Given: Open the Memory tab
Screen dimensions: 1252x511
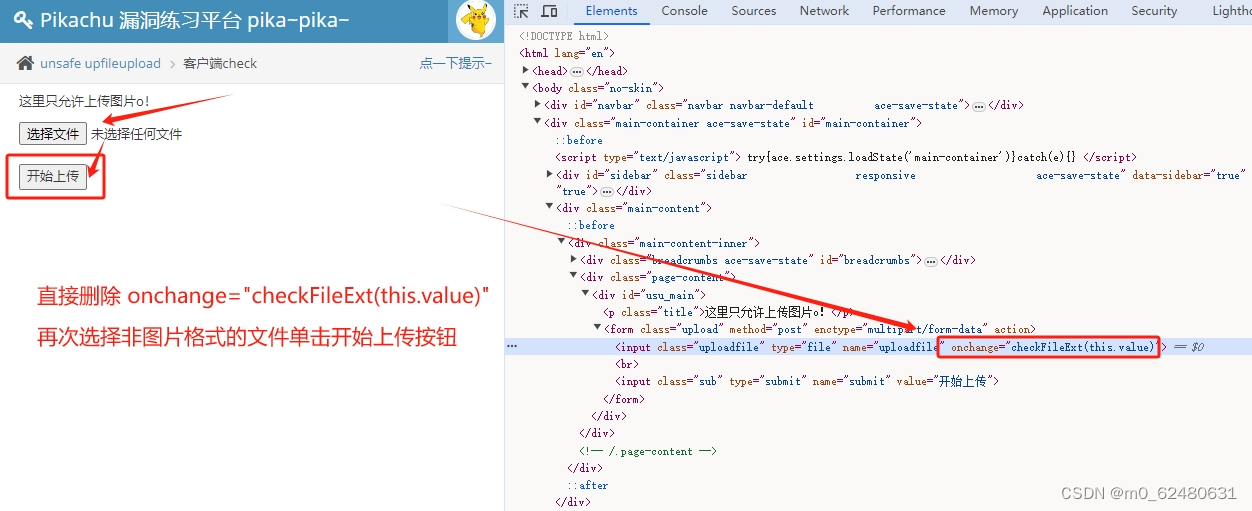Looking at the screenshot, I should (x=993, y=11).
